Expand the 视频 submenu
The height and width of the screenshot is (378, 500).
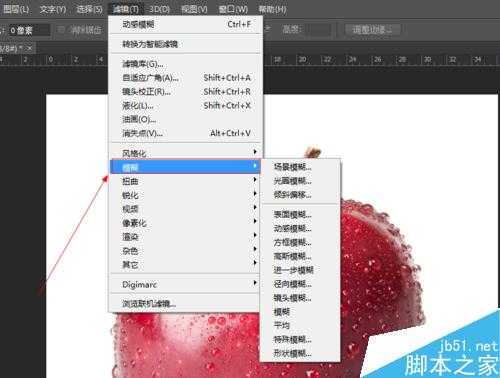186,209
